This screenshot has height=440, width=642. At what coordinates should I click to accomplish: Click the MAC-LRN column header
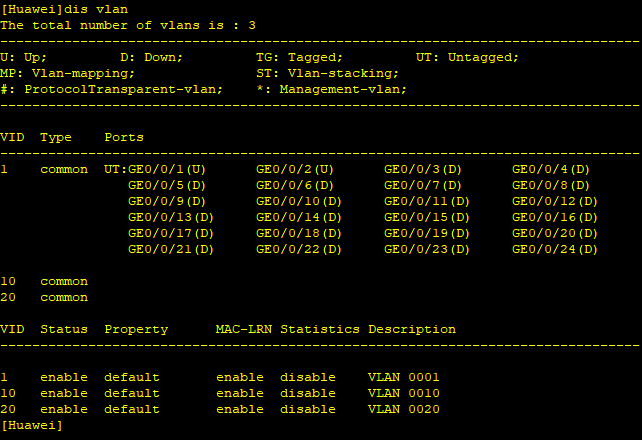point(244,329)
